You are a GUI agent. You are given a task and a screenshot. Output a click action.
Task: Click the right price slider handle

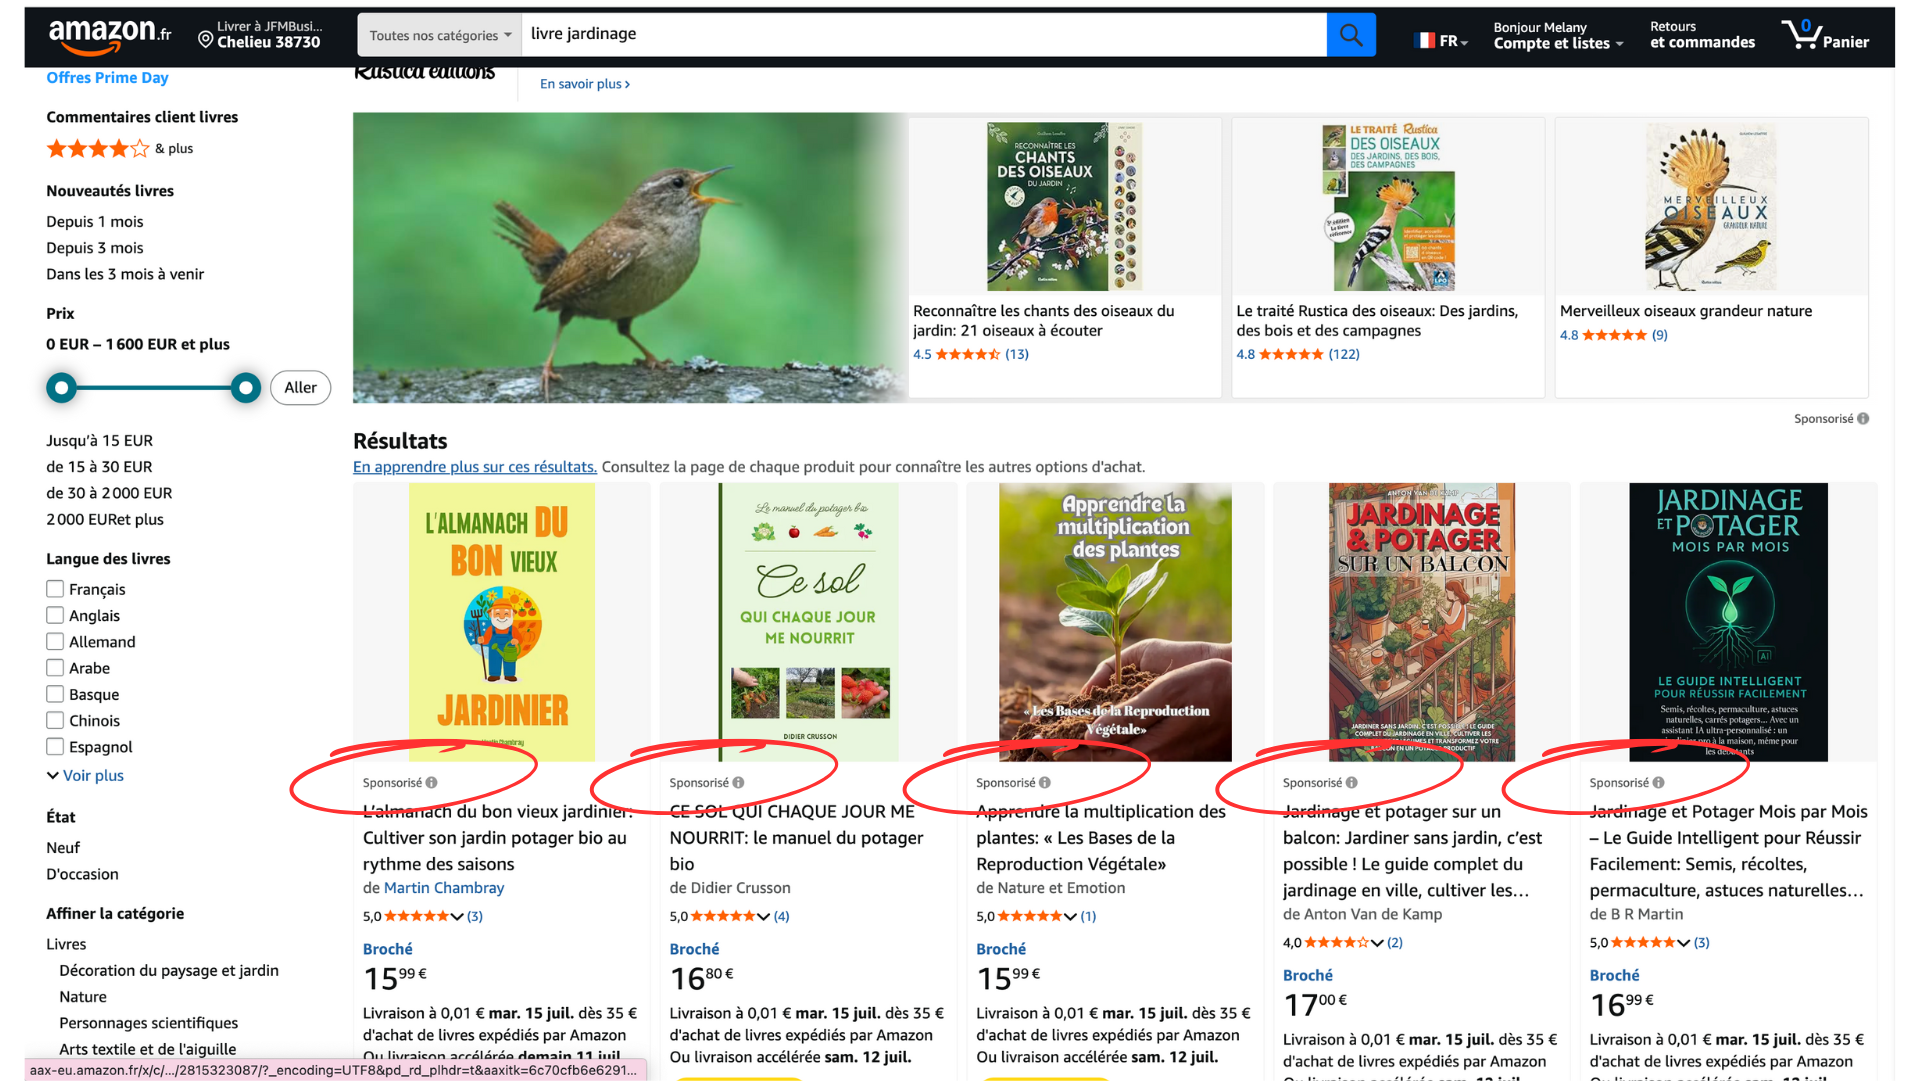245,388
